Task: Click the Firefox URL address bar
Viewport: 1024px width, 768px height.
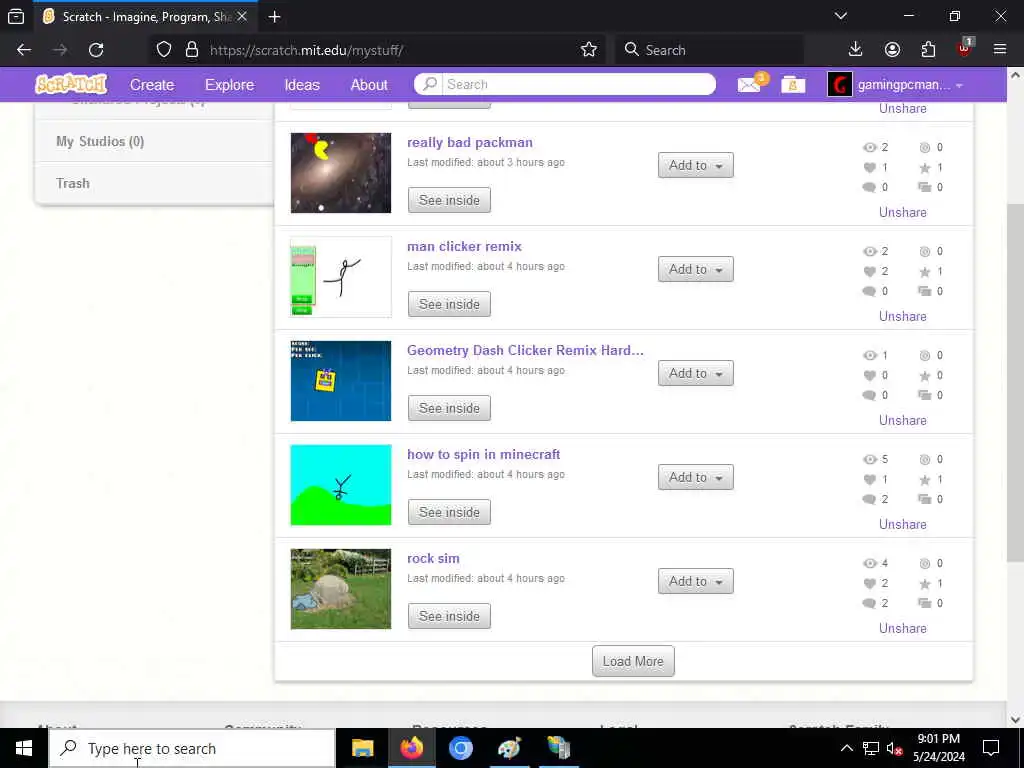Action: 392,50
